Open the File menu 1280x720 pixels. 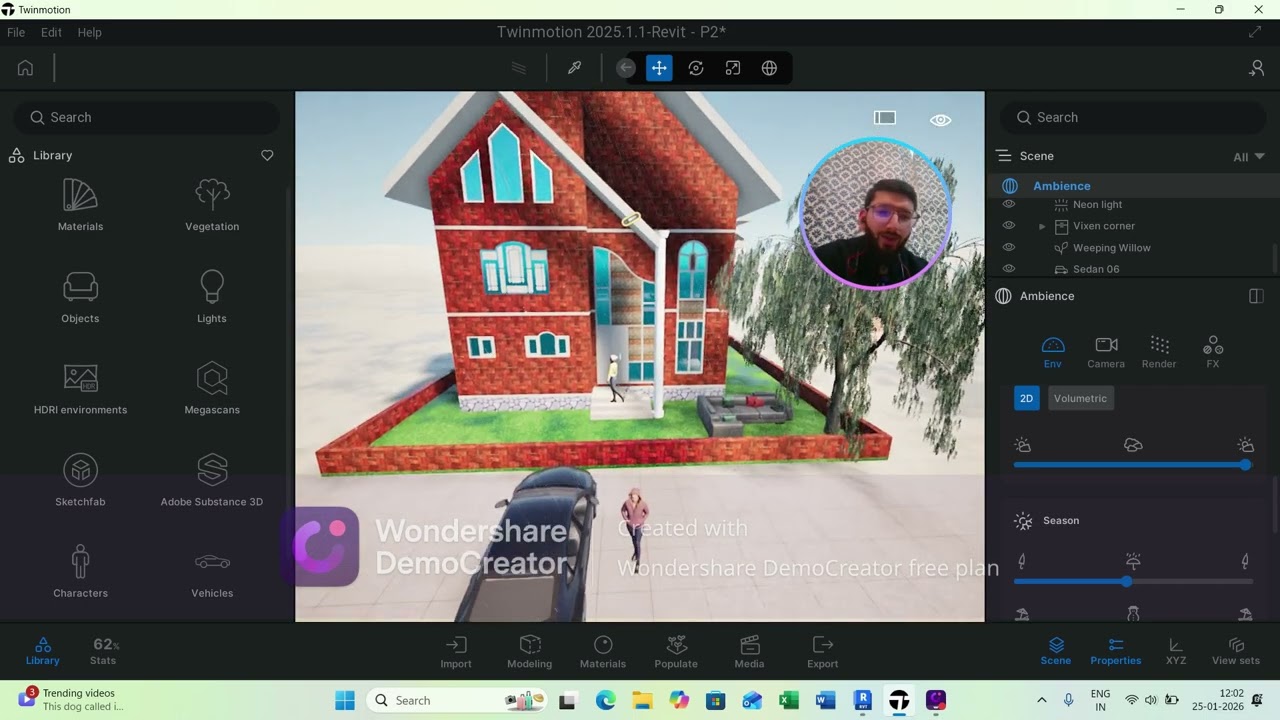click(16, 32)
